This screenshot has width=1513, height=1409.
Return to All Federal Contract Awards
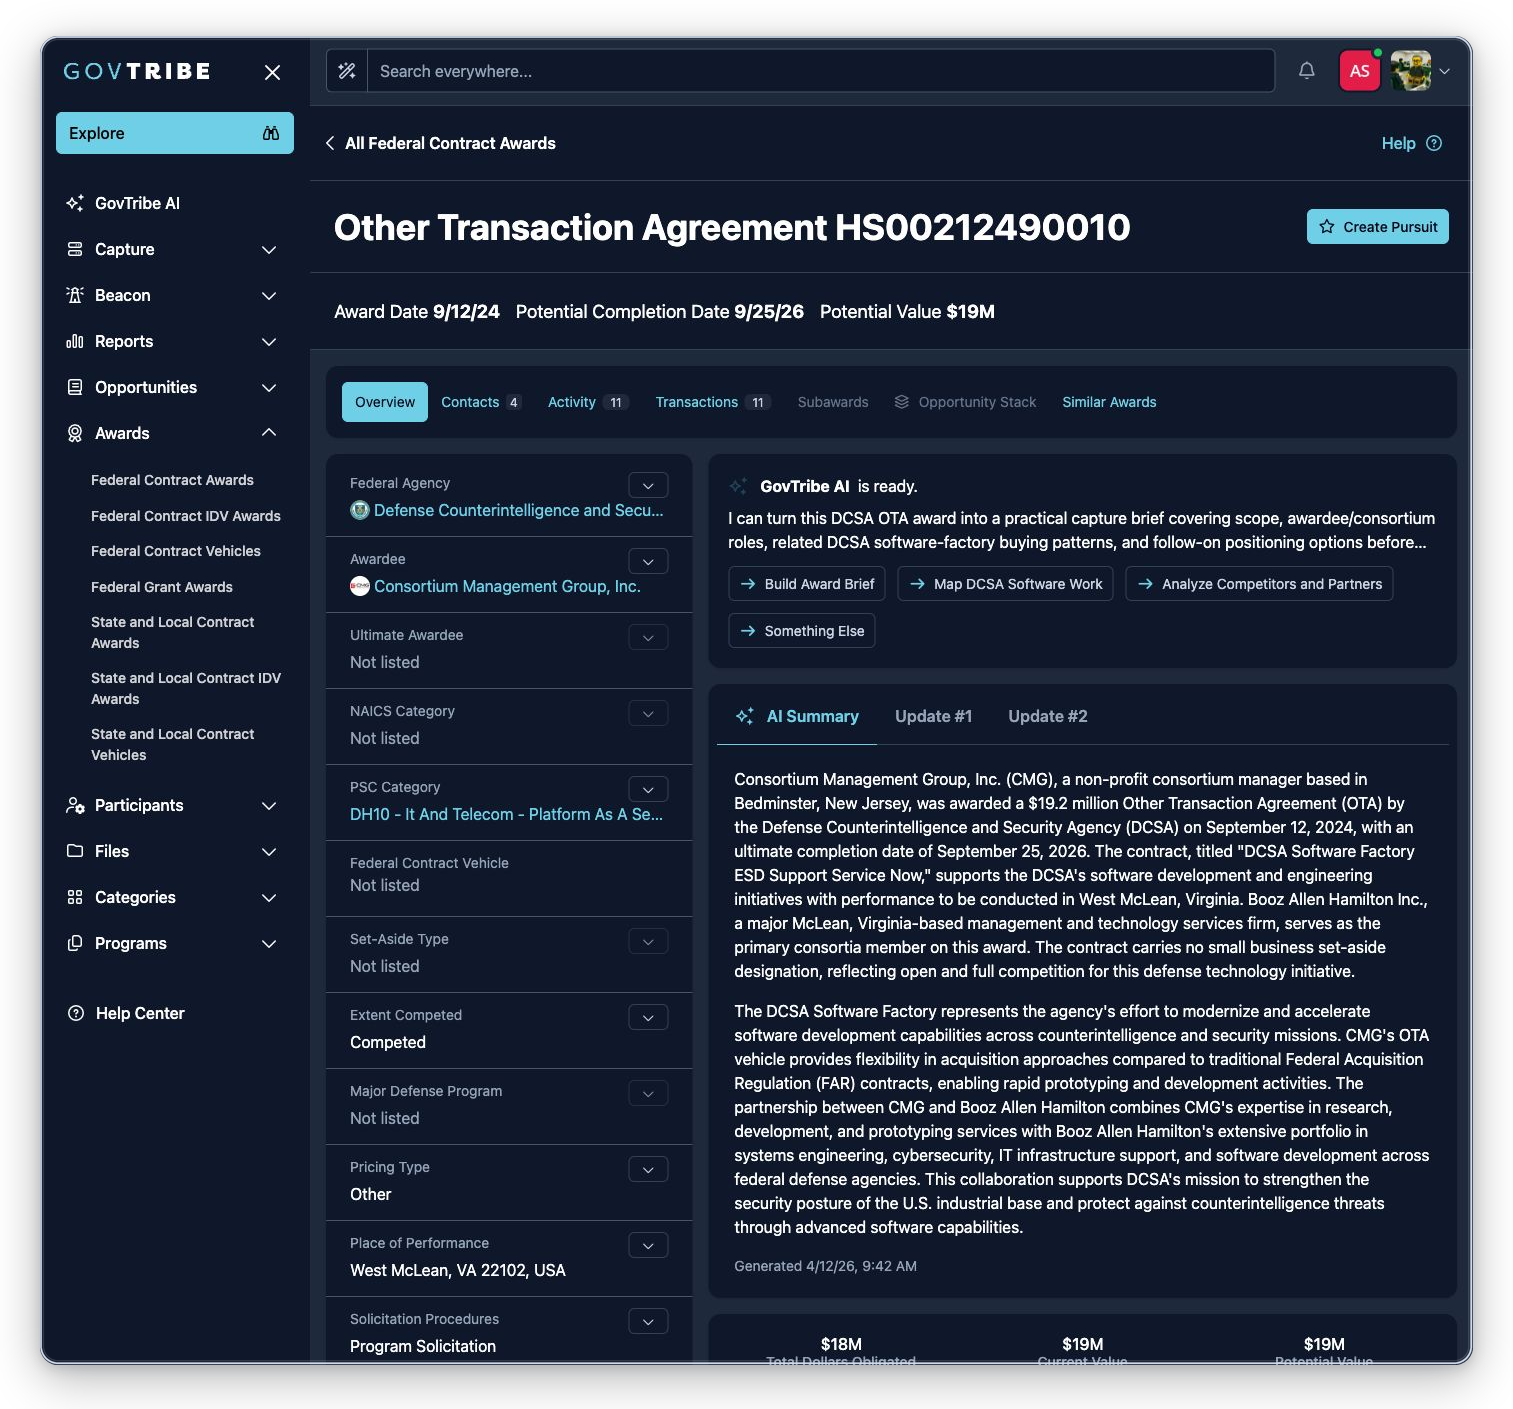pos(450,143)
